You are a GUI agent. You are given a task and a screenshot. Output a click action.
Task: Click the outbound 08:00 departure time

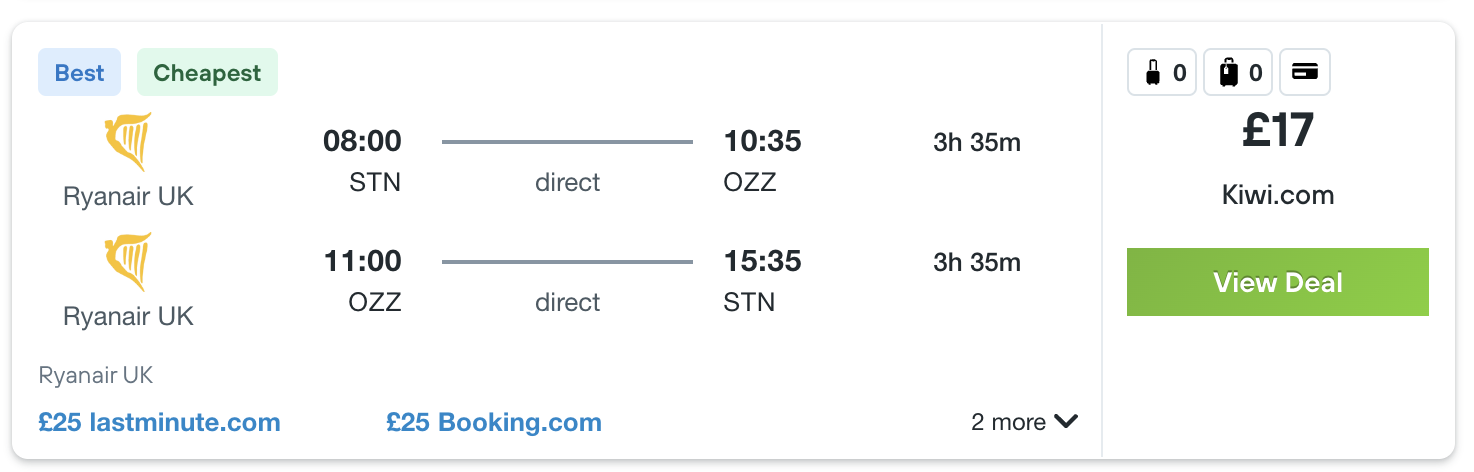tap(362, 142)
